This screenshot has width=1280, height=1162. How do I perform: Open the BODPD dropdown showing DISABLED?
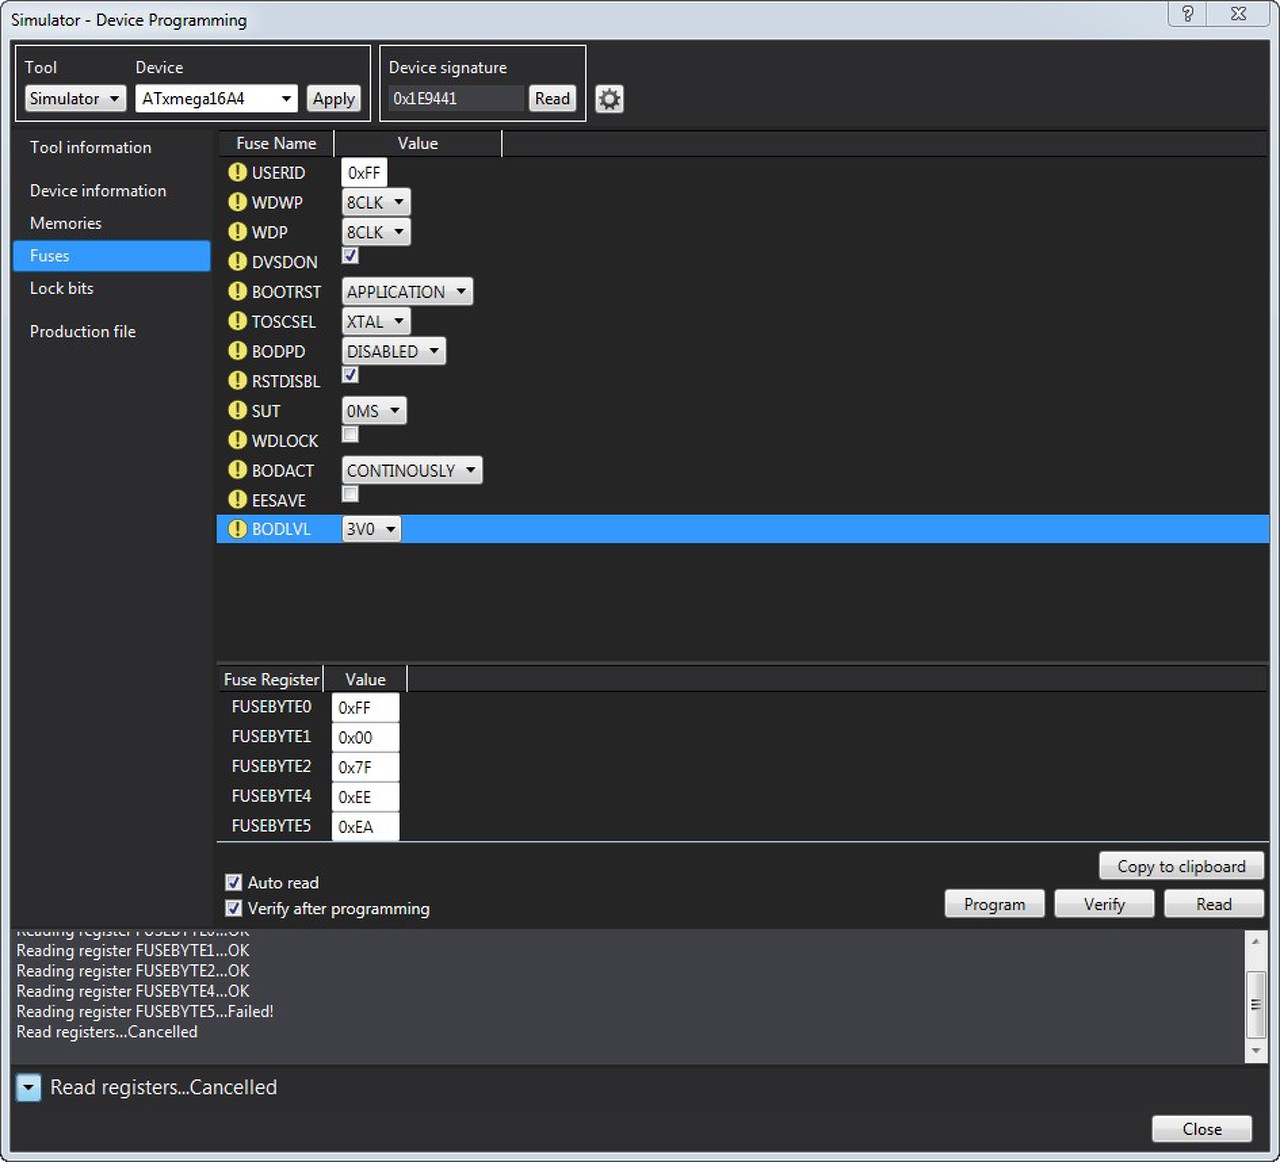tap(393, 351)
